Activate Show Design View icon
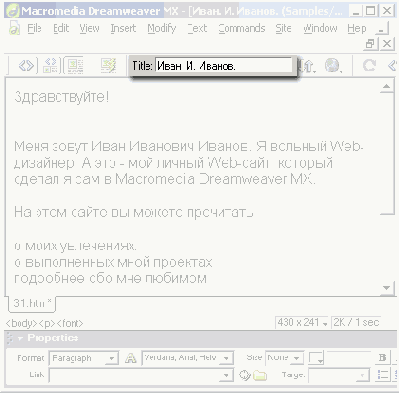399x393 pixels. pos(75,65)
